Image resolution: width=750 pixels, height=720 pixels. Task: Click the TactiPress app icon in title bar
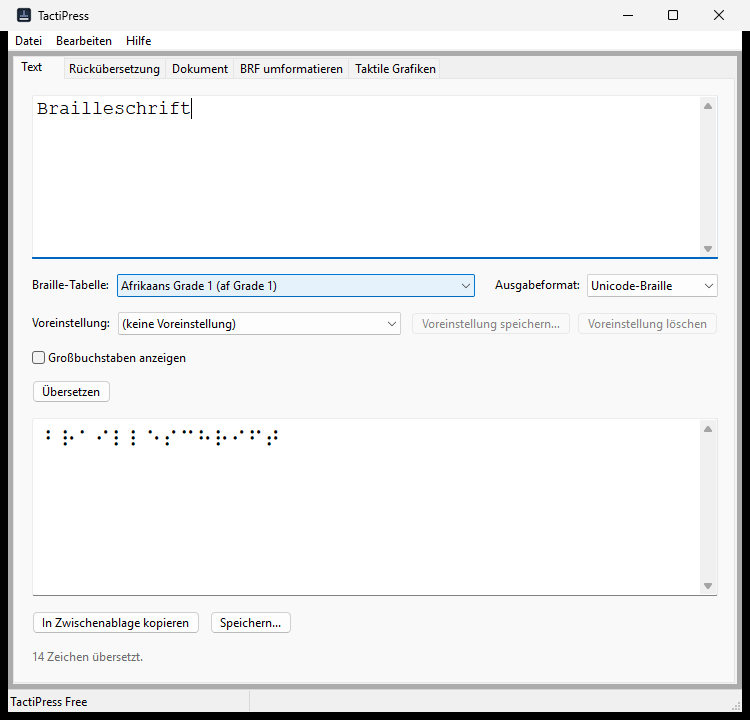click(x=24, y=15)
